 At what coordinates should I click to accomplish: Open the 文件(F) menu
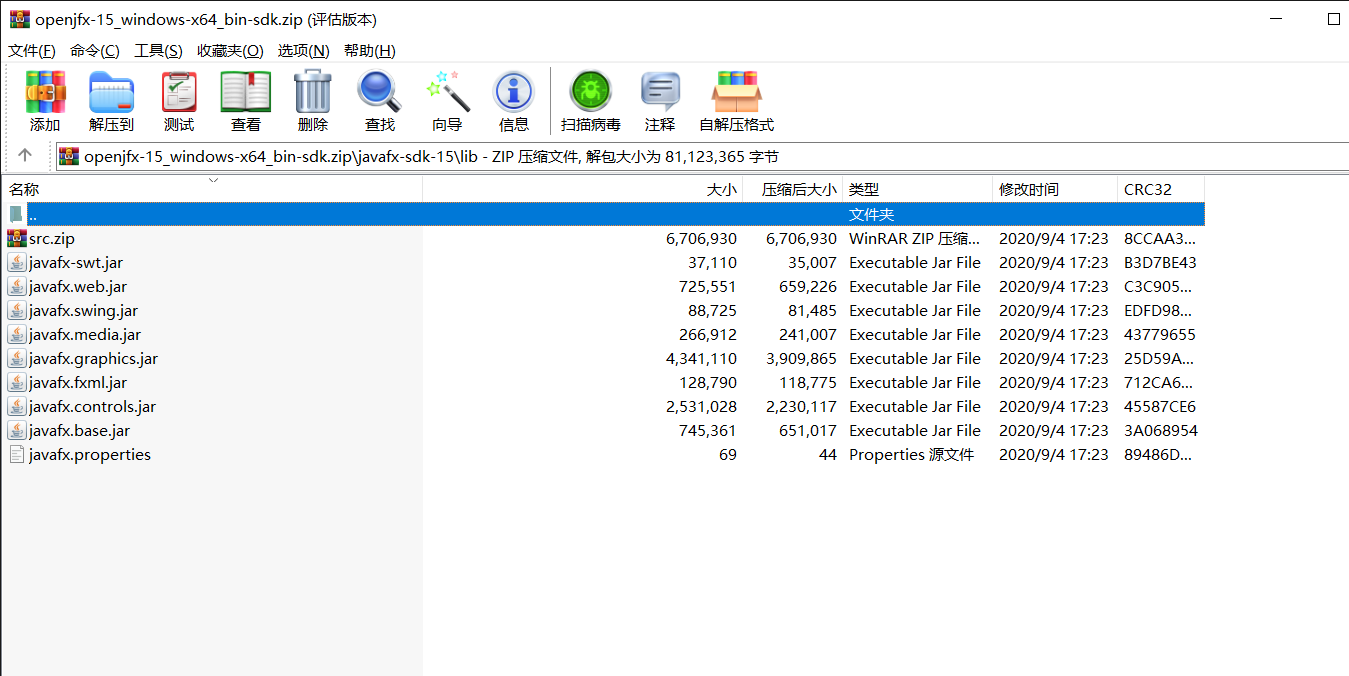point(32,51)
